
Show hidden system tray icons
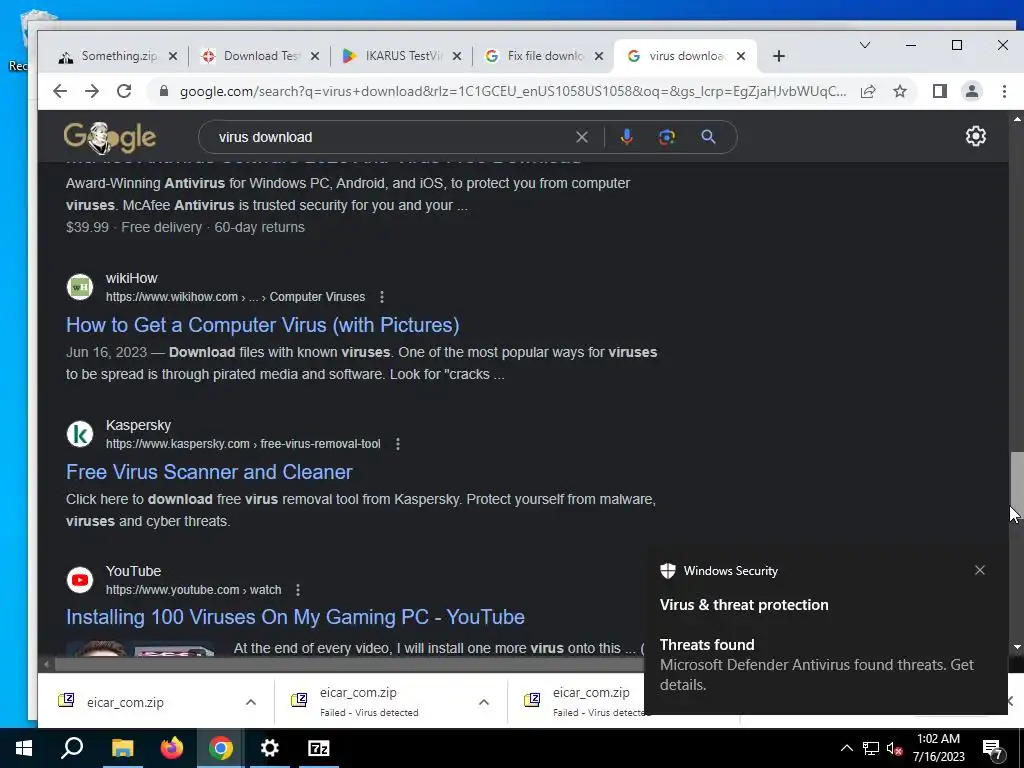pos(846,748)
